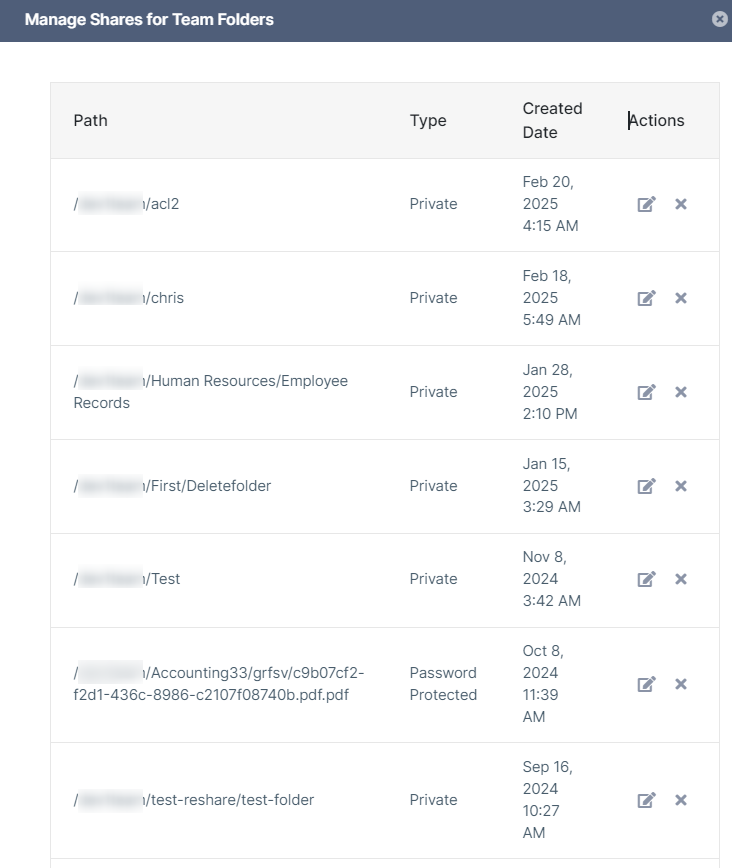
Task: Edit the Employee Records share
Action: coord(647,392)
